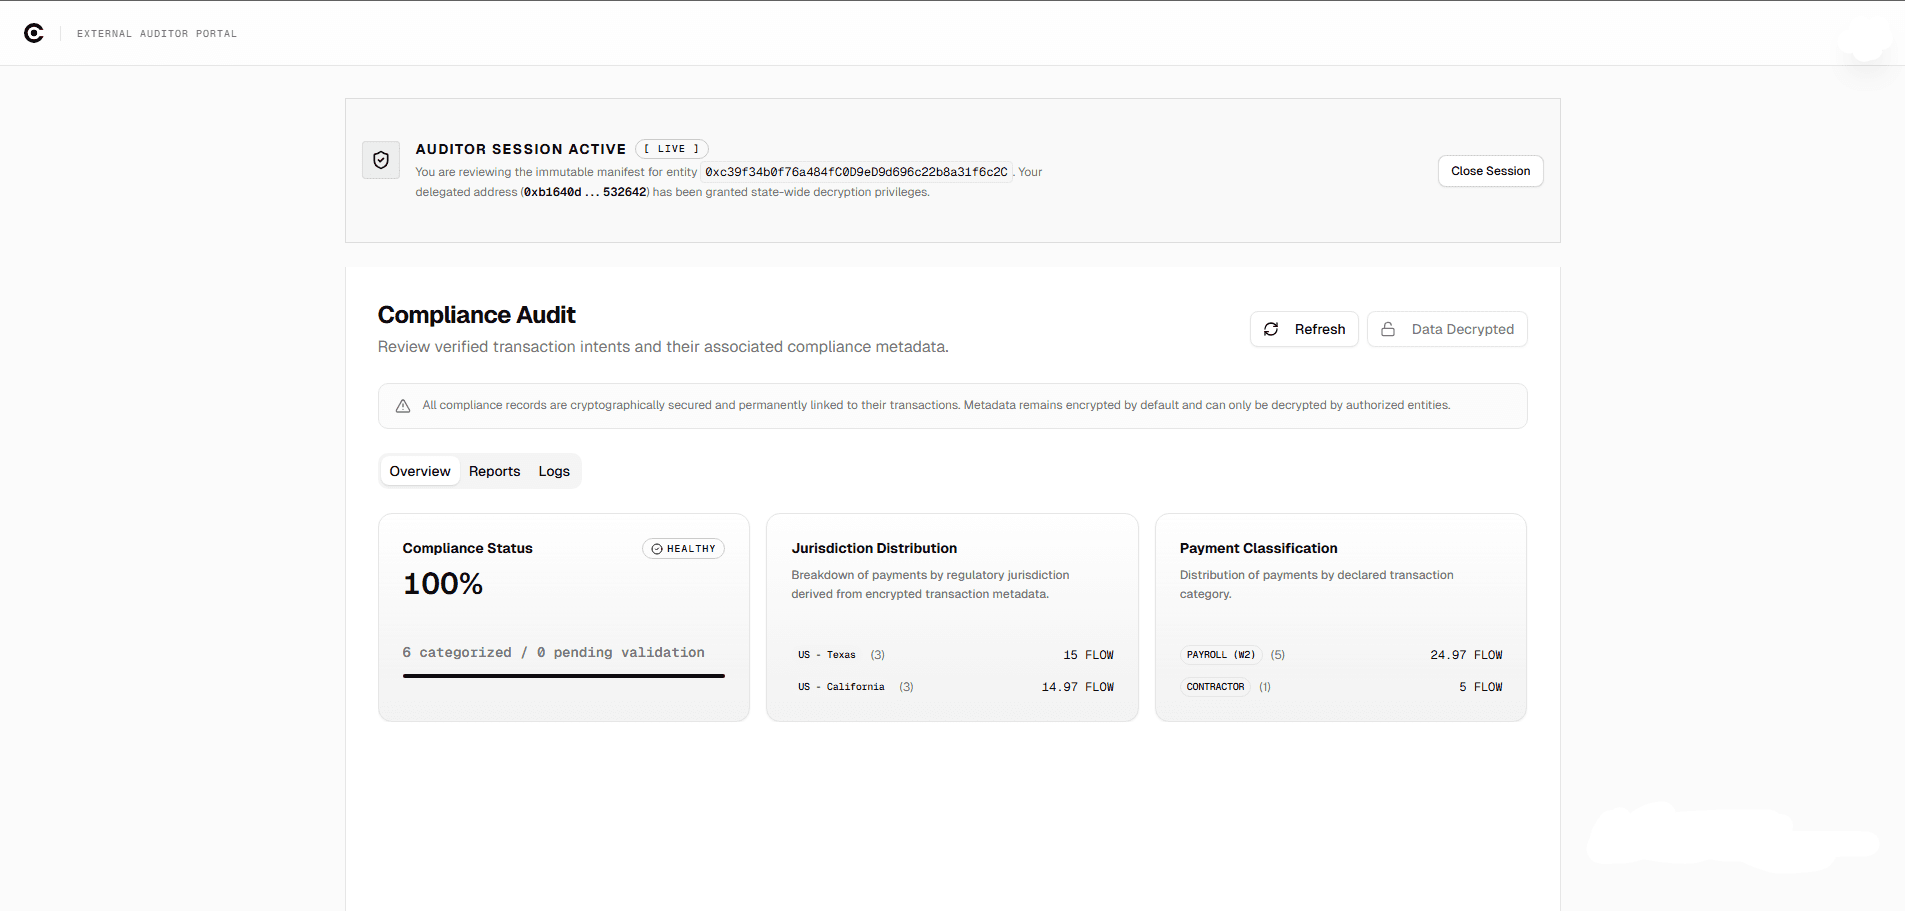
Task: Click the refresh arrows icon
Action: tap(1271, 329)
